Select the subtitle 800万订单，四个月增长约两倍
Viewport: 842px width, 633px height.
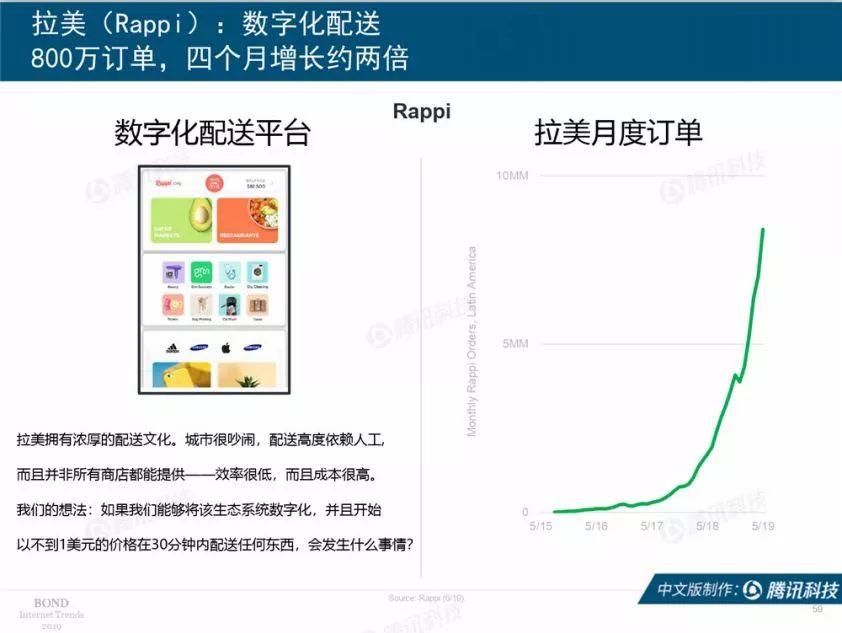(x=220, y=58)
